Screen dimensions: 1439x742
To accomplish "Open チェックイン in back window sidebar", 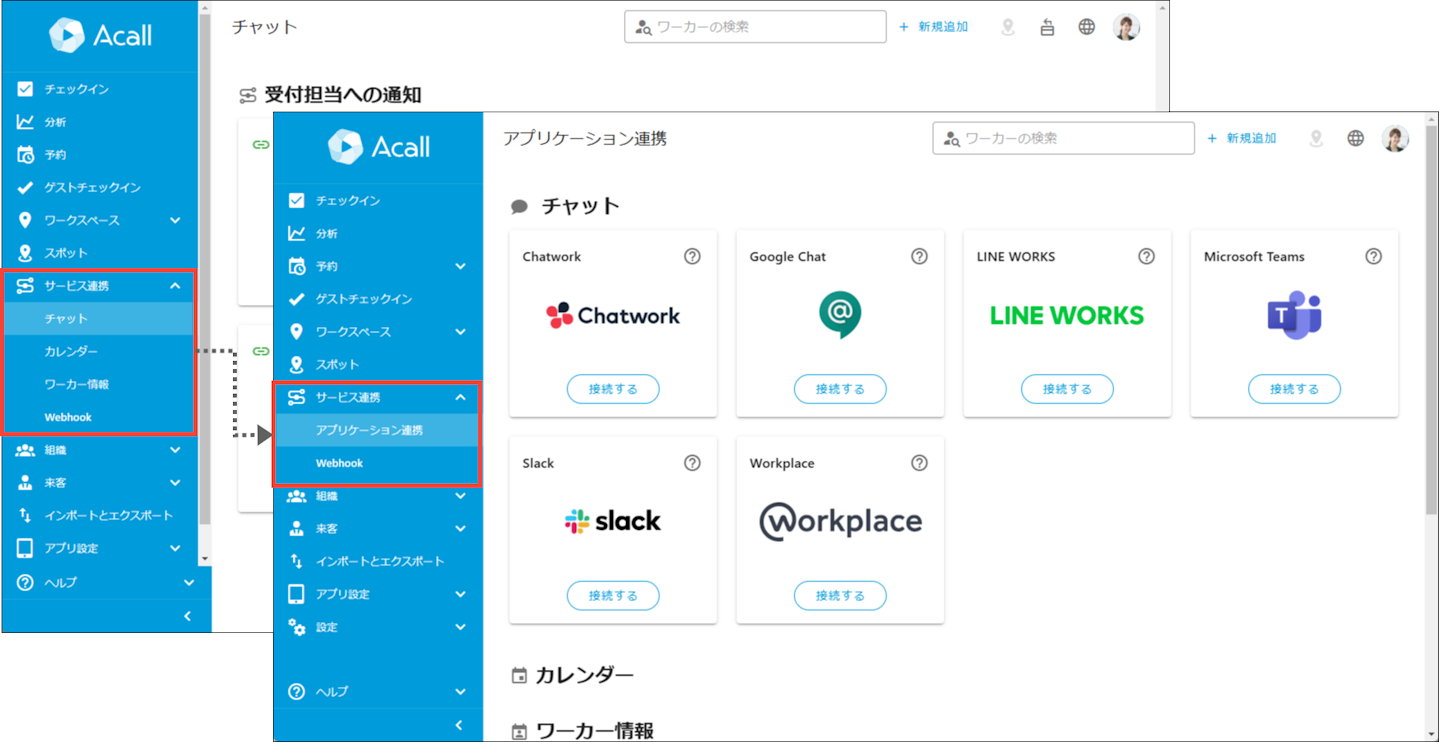I will pyautogui.click(x=100, y=89).
